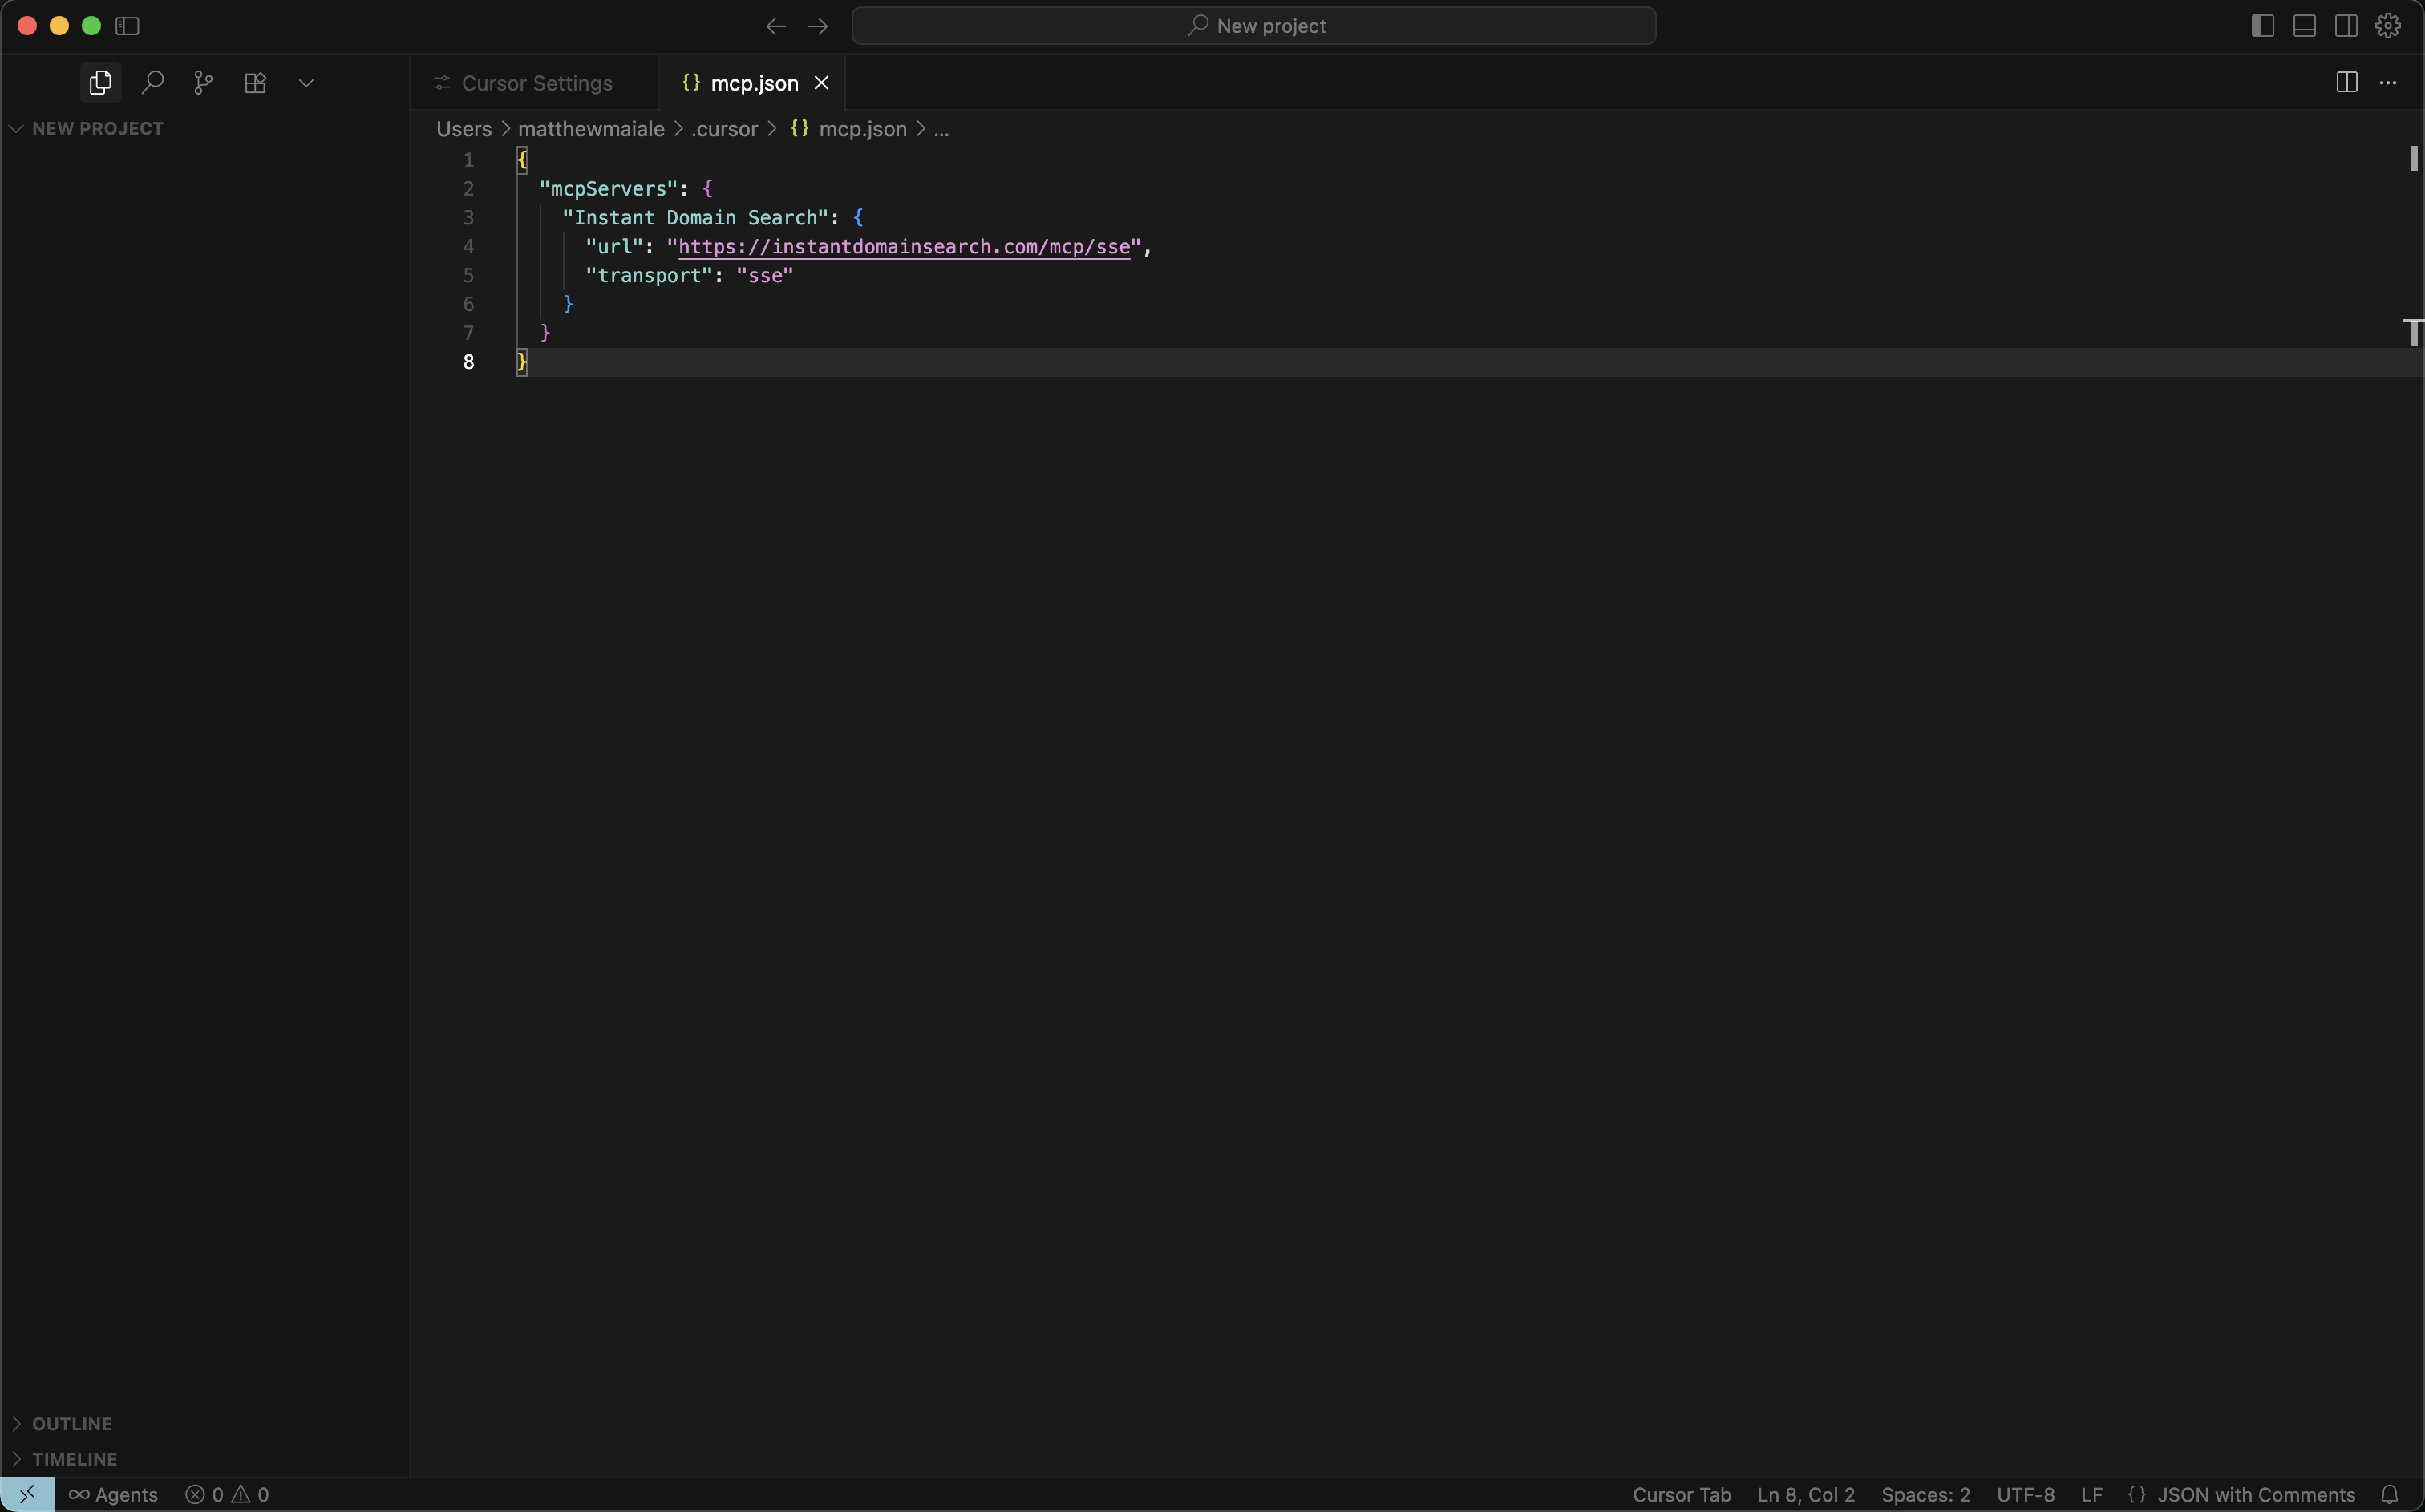Click the "url" key on line 4
This screenshot has width=2425, height=1512.
(x=613, y=247)
